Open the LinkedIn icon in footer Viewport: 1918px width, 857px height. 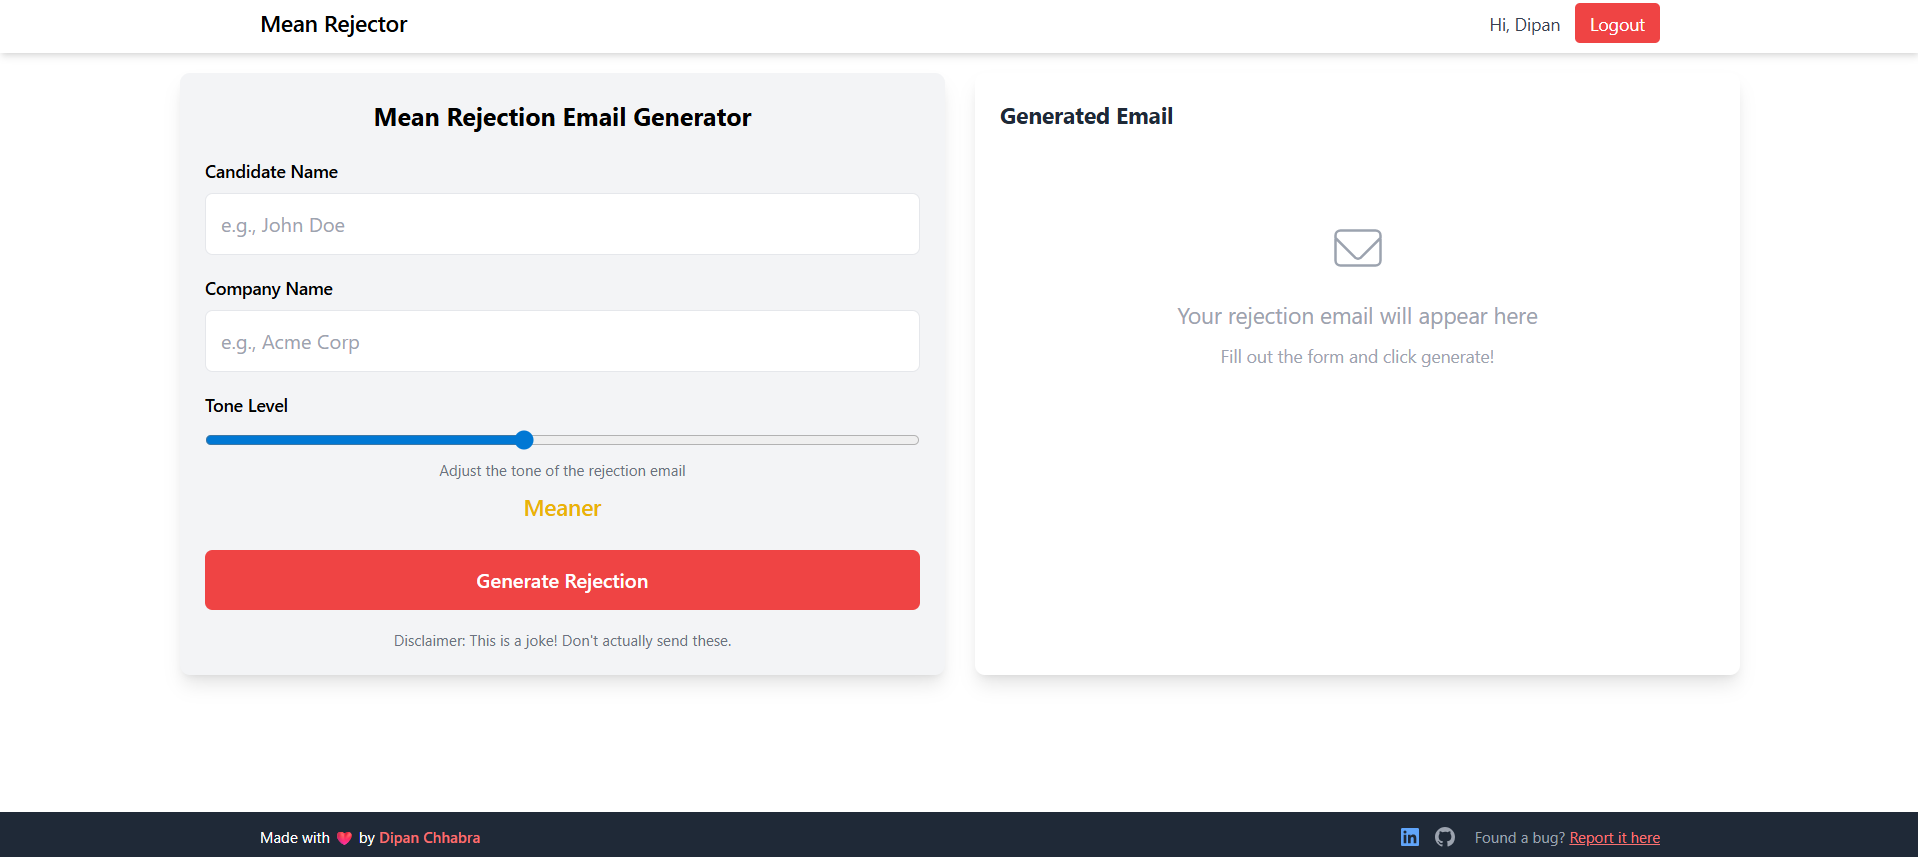[1410, 837]
